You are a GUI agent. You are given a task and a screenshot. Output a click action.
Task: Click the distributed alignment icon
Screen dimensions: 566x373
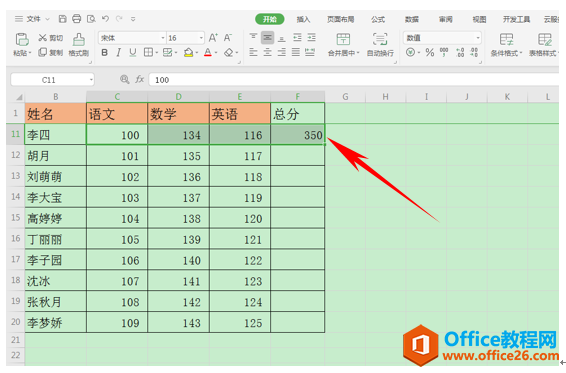310,53
